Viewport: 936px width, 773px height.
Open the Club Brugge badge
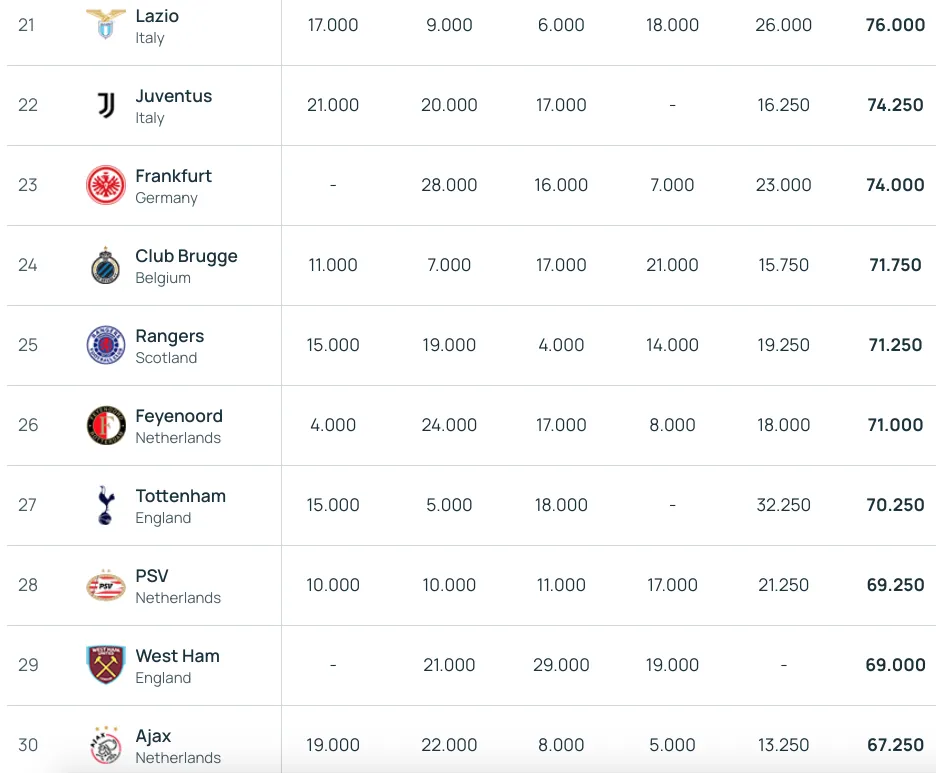(x=106, y=265)
